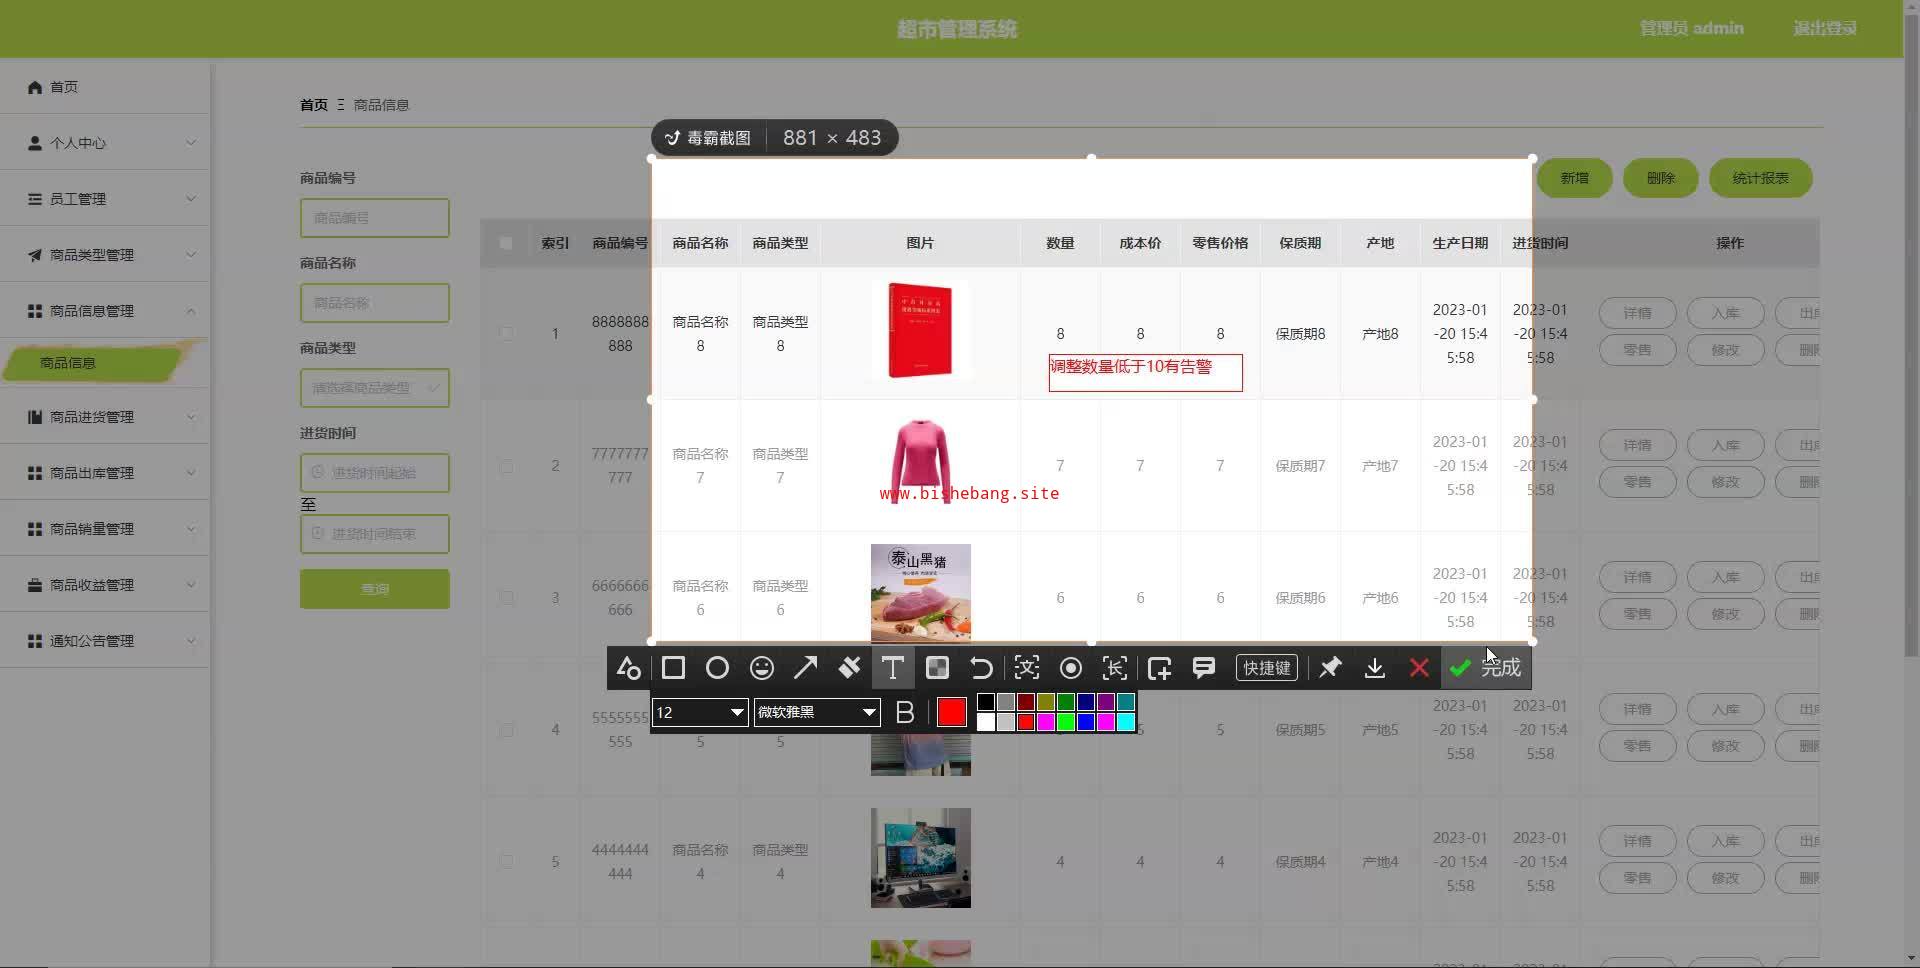Viewport: 1920px width, 968px height.
Task: Pin the screenshot to screen
Action: coord(1330,668)
